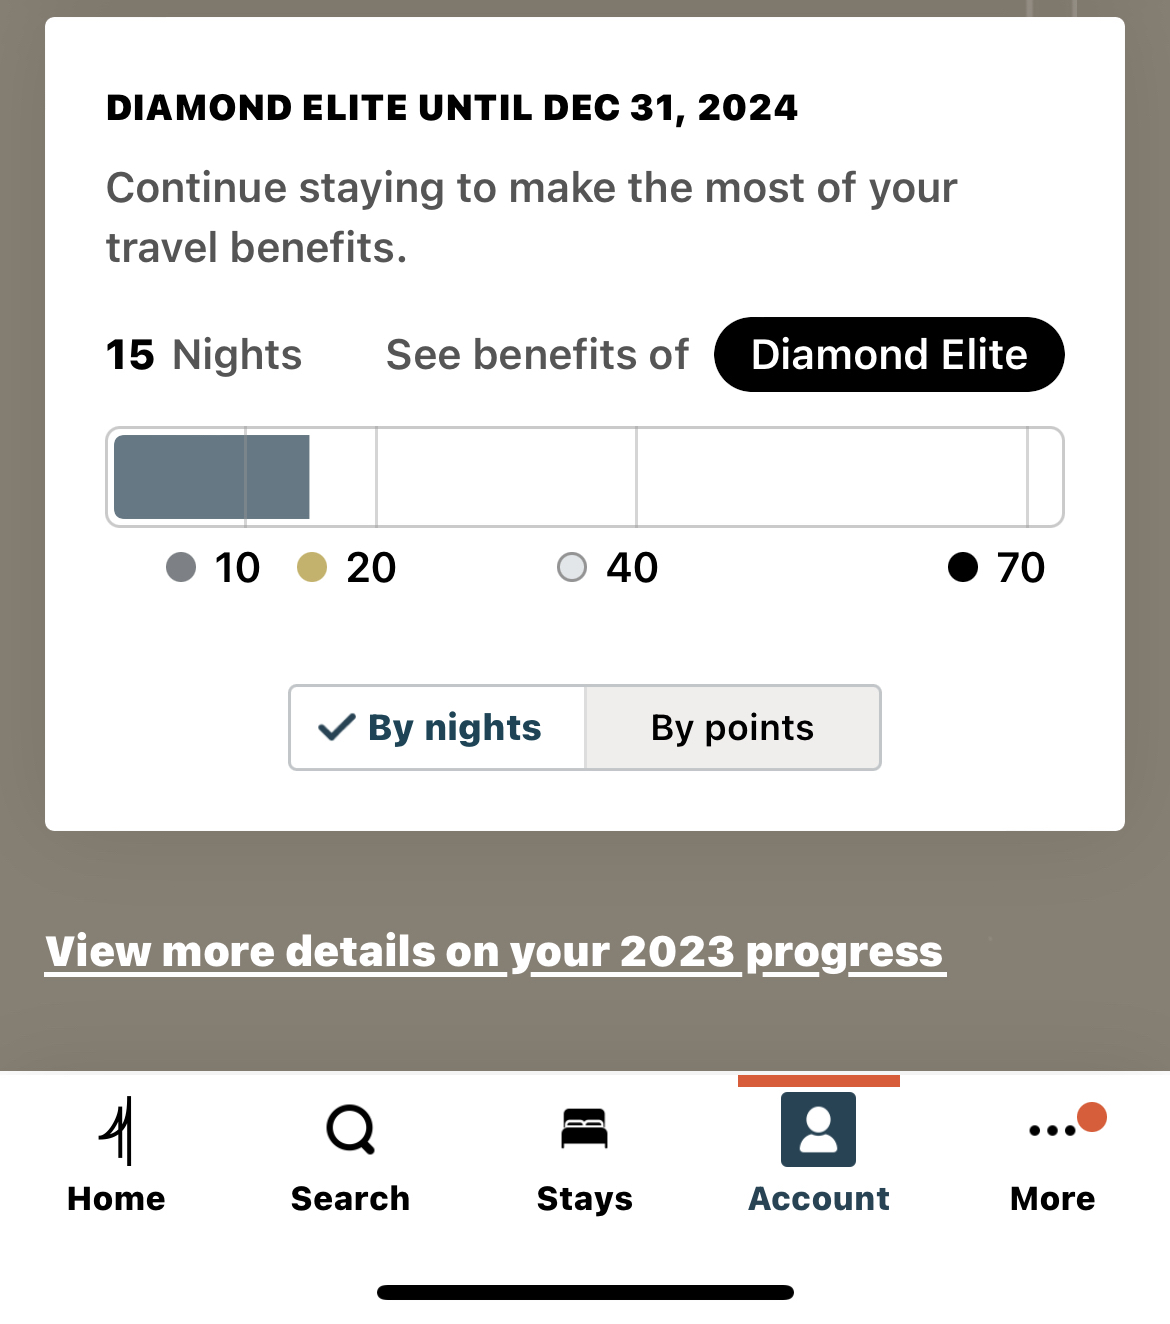Tap the checkmark icon in By nights
This screenshot has height=1324, width=1170.
click(x=337, y=727)
